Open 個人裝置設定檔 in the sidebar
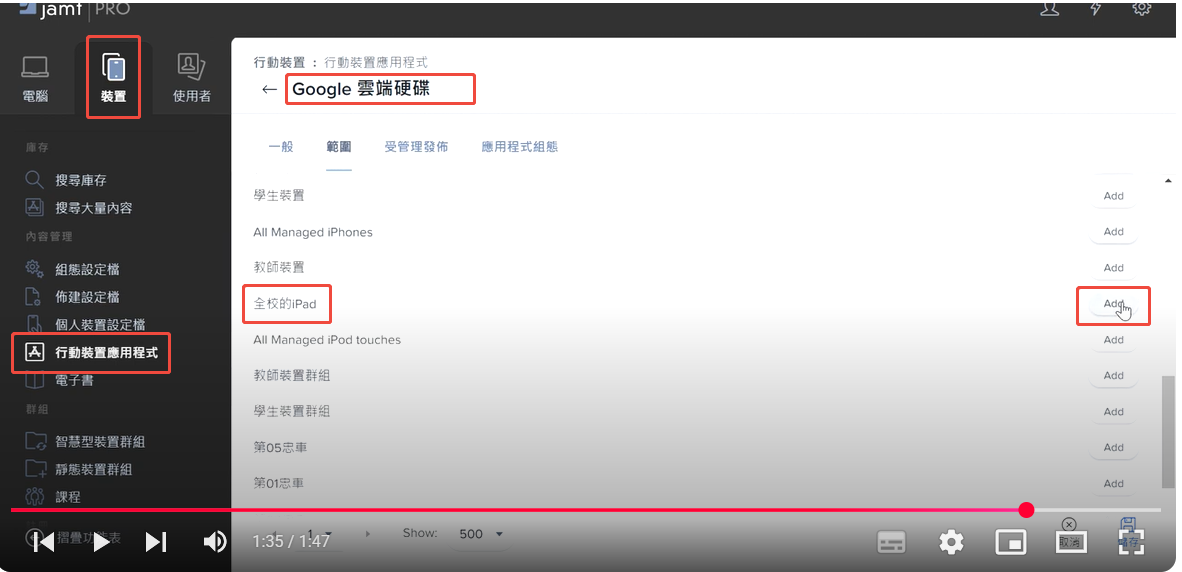Image resolution: width=1182 pixels, height=572 pixels. (x=85, y=325)
